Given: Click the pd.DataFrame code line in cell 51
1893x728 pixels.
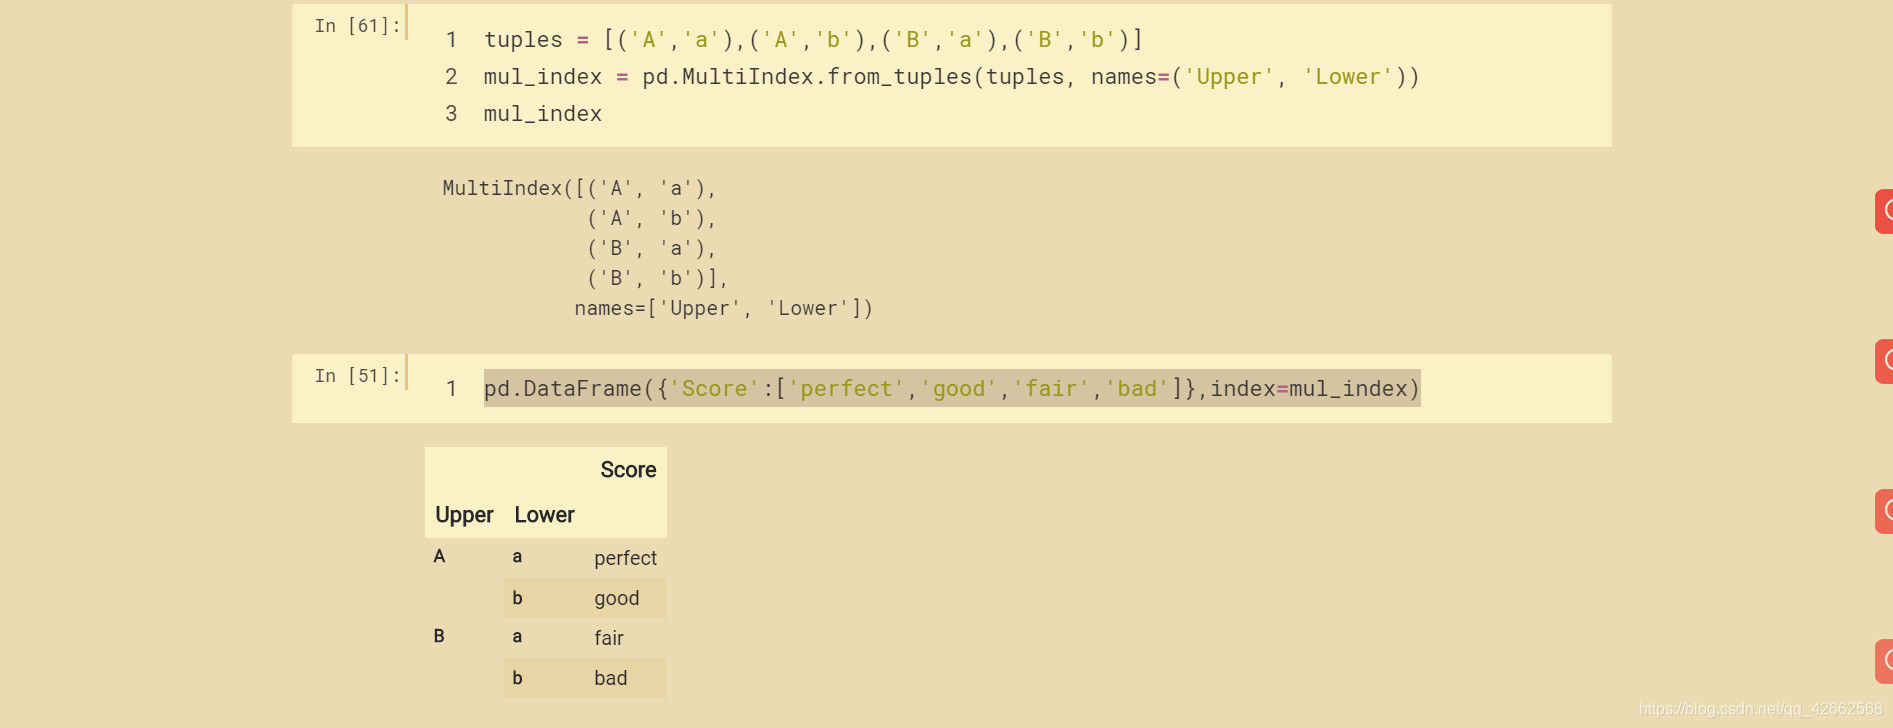Looking at the screenshot, I should click(x=951, y=389).
